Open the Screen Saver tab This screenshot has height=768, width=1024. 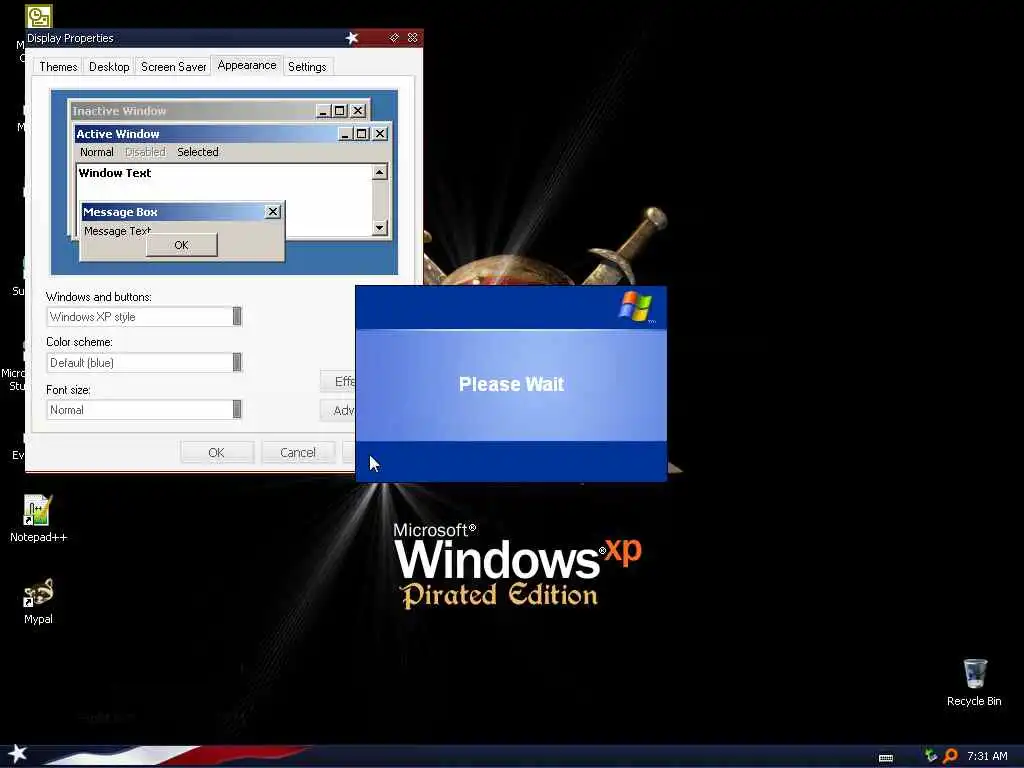(174, 67)
